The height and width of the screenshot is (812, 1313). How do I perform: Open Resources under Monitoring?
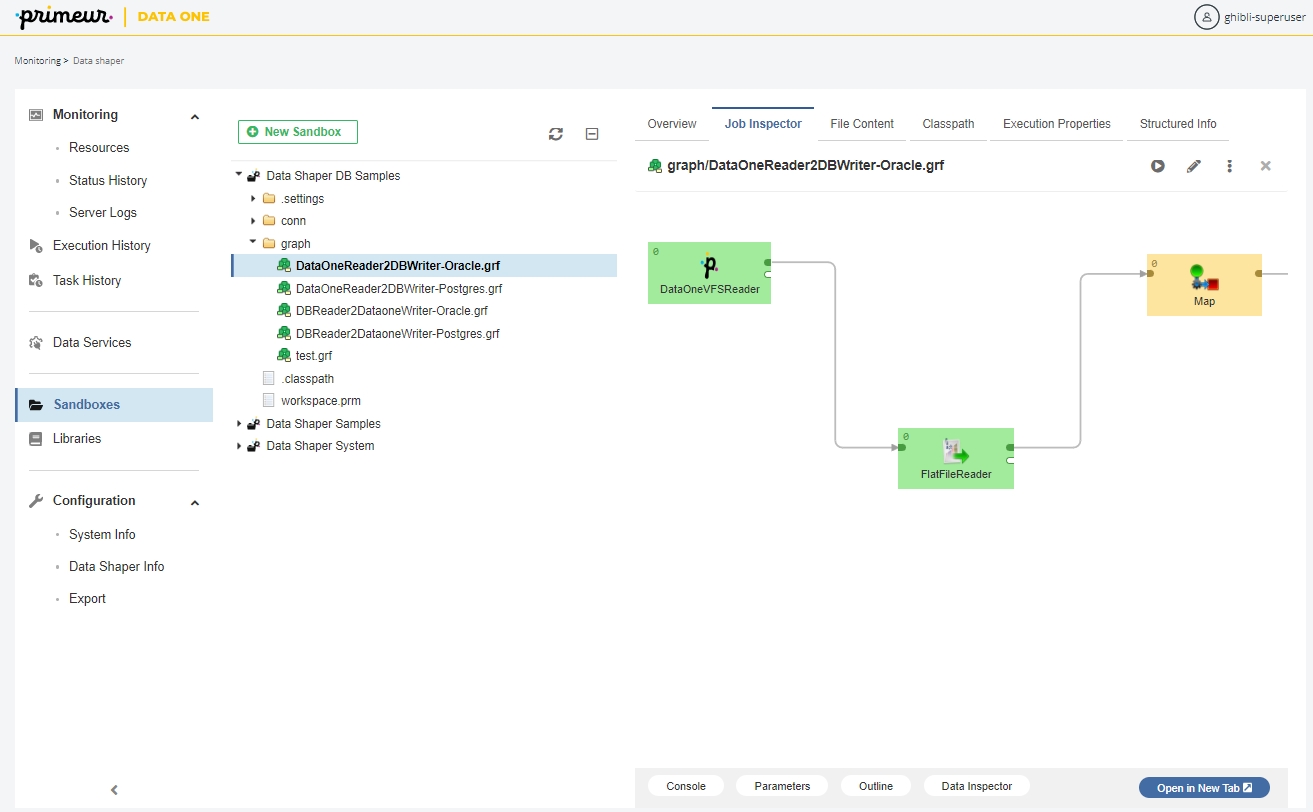pyautogui.click(x=99, y=148)
